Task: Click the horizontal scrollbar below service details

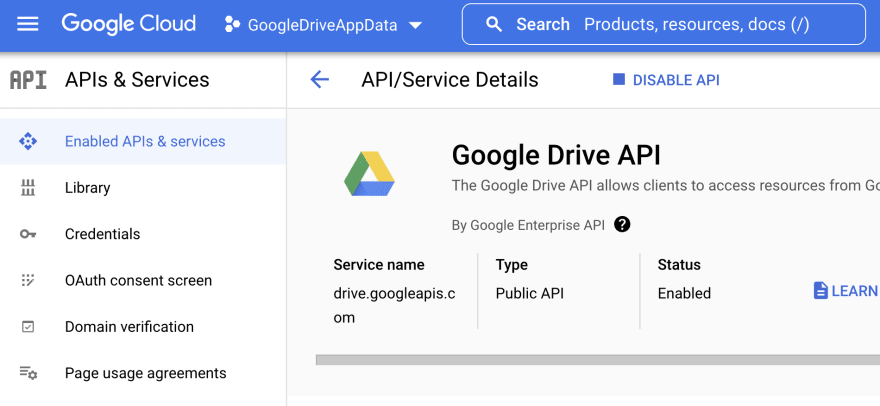Action: tap(598, 360)
